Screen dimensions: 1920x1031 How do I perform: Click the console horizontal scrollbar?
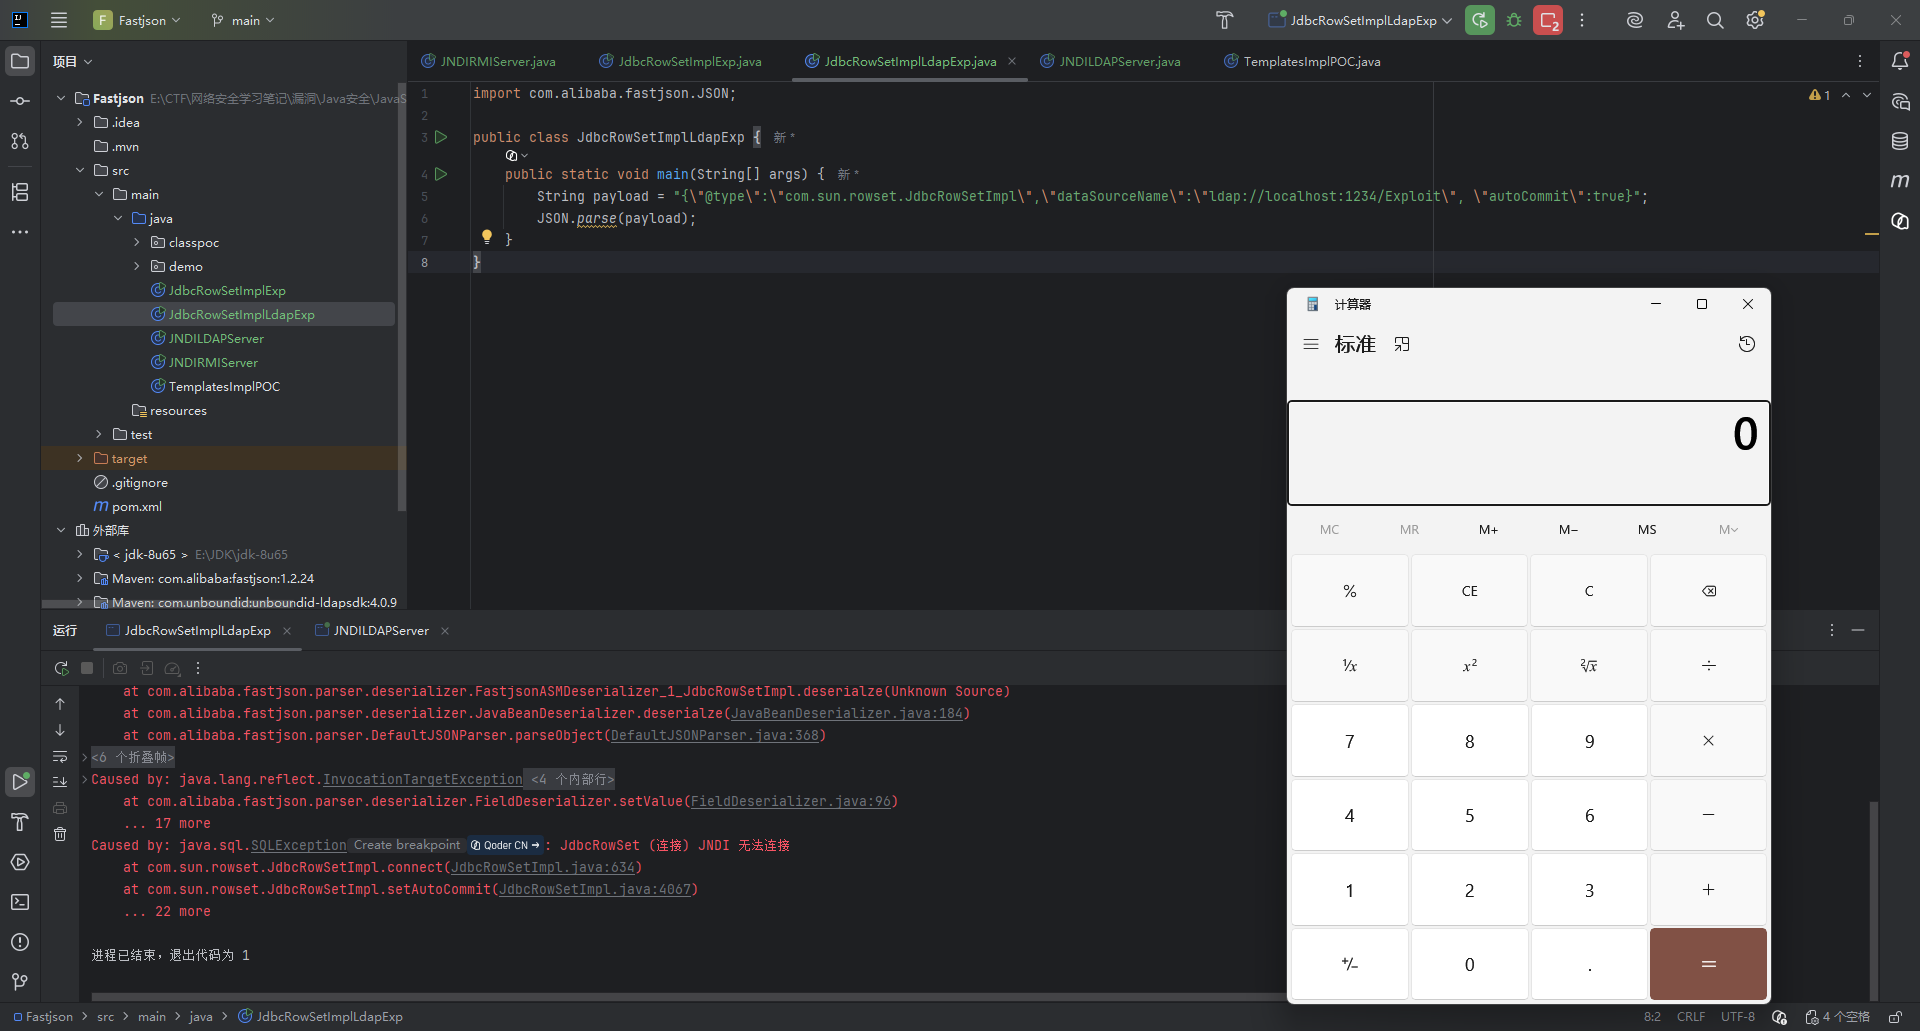[x=688, y=997]
